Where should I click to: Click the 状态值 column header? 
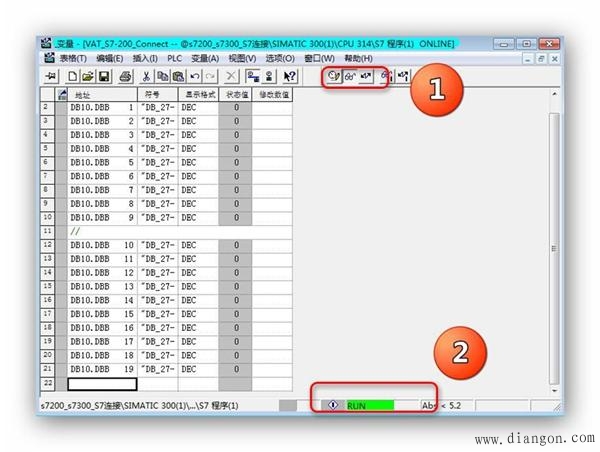235,95
